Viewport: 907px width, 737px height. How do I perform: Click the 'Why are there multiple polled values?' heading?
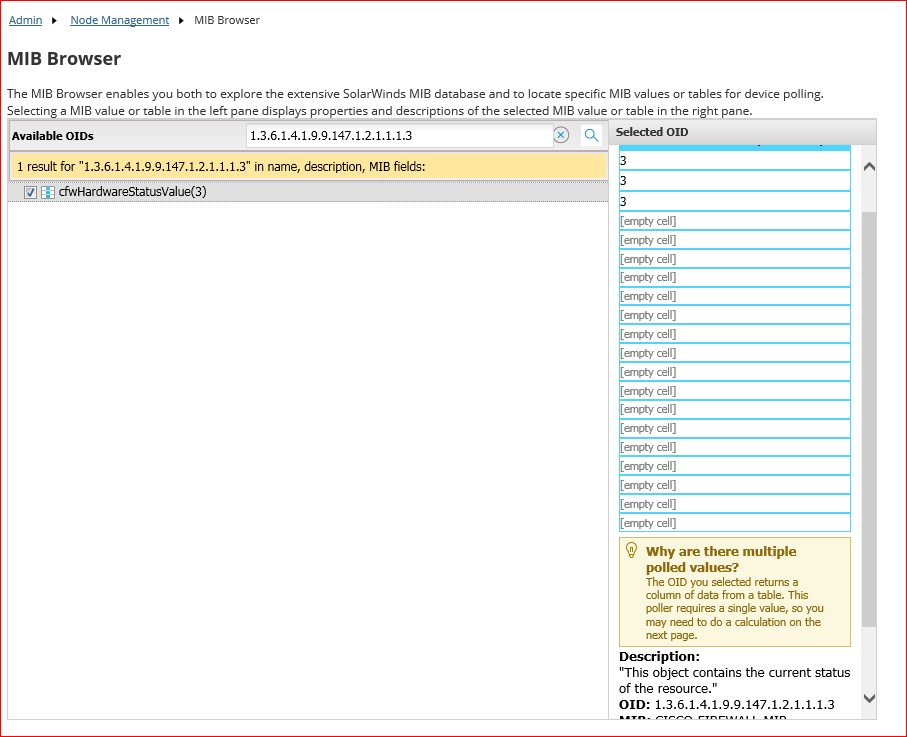pos(721,559)
